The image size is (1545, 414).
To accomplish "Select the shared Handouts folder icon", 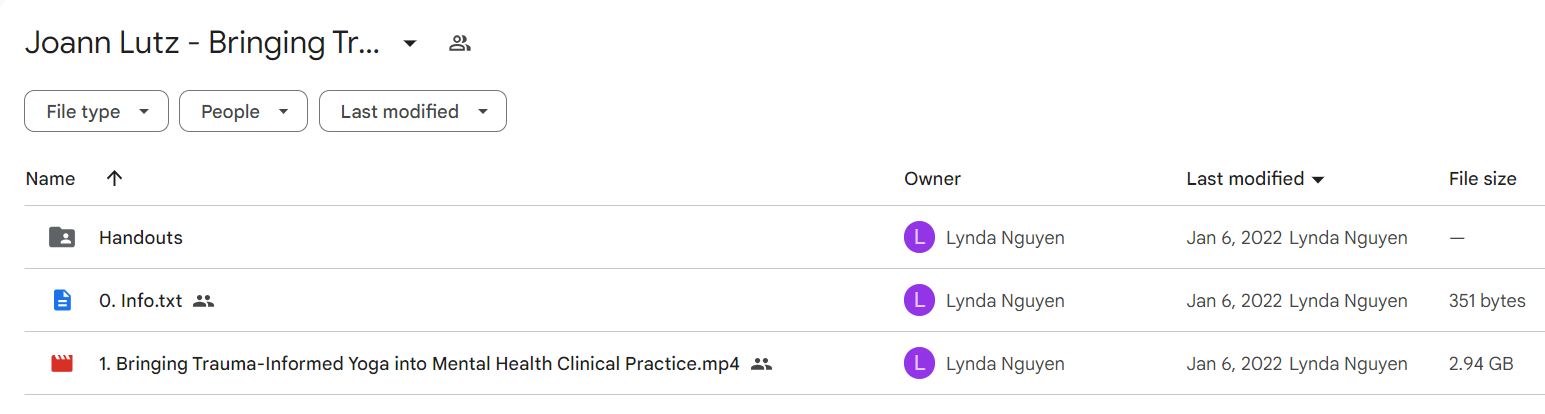I will (x=62, y=238).
